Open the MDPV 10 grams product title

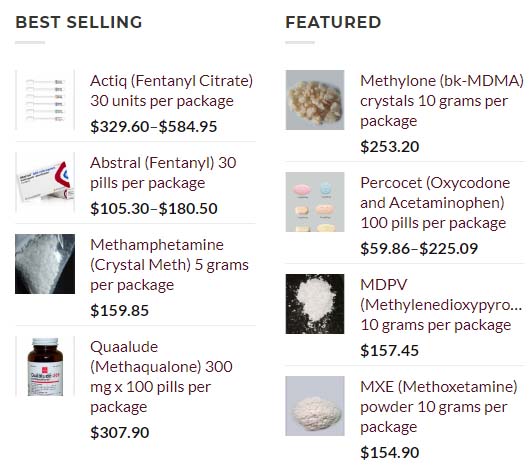point(441,305)
